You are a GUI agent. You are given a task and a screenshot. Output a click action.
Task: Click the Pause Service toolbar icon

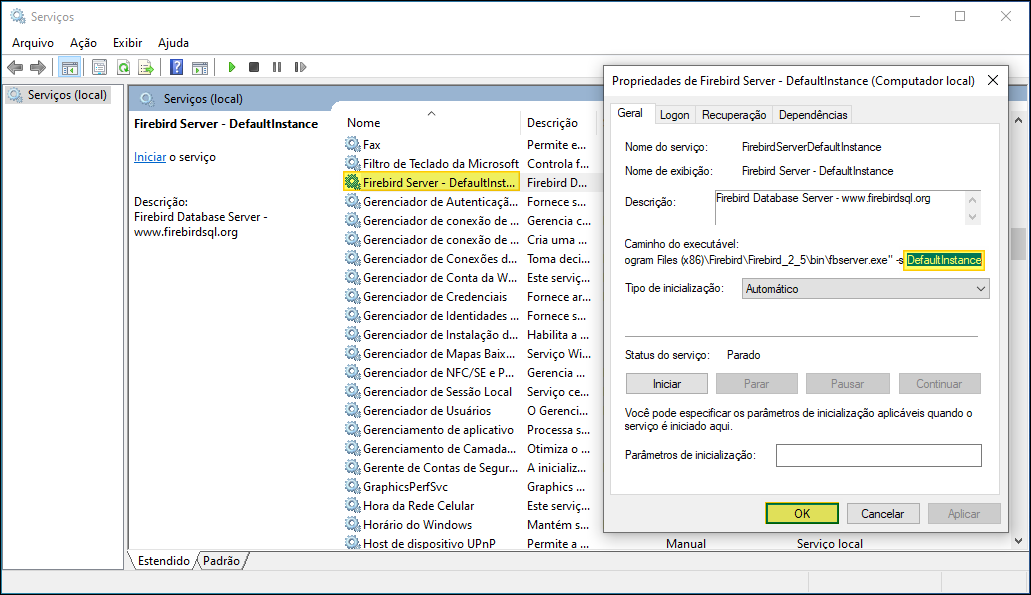(277, 67)
